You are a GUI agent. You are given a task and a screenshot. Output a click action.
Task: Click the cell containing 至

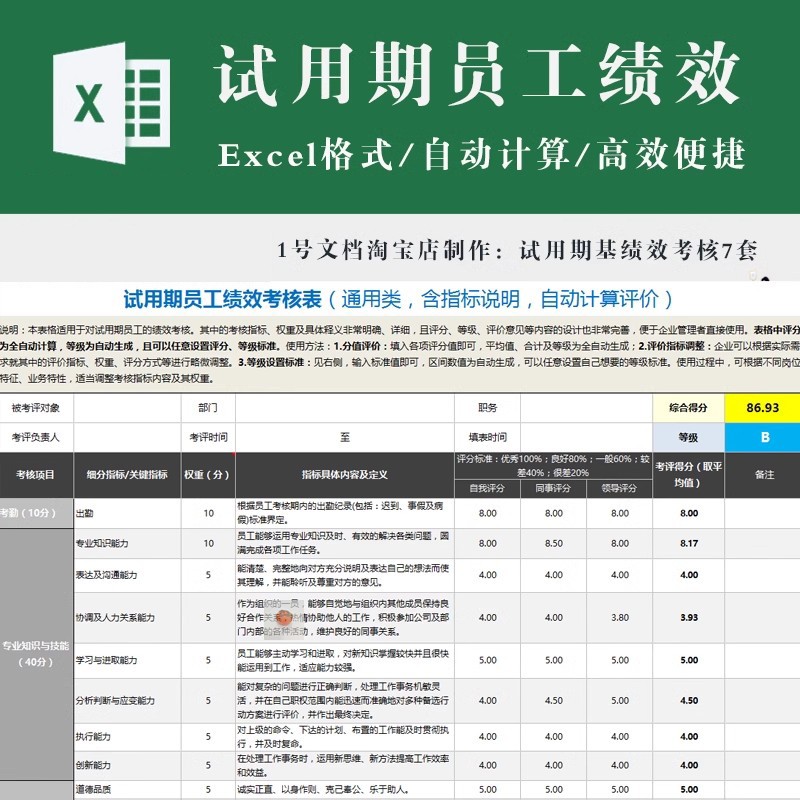tap(345, 437)
